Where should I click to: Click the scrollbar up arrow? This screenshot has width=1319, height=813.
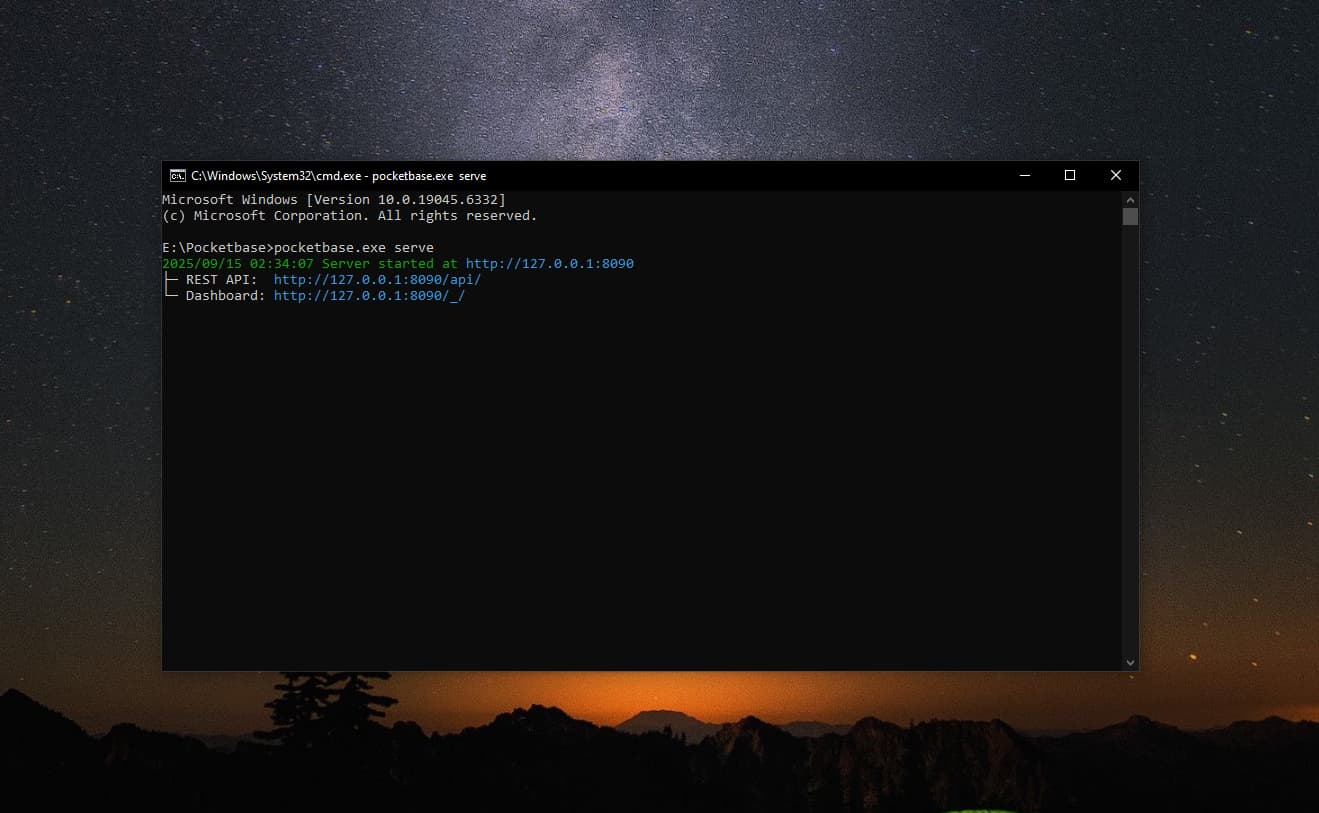point(1130,199)
